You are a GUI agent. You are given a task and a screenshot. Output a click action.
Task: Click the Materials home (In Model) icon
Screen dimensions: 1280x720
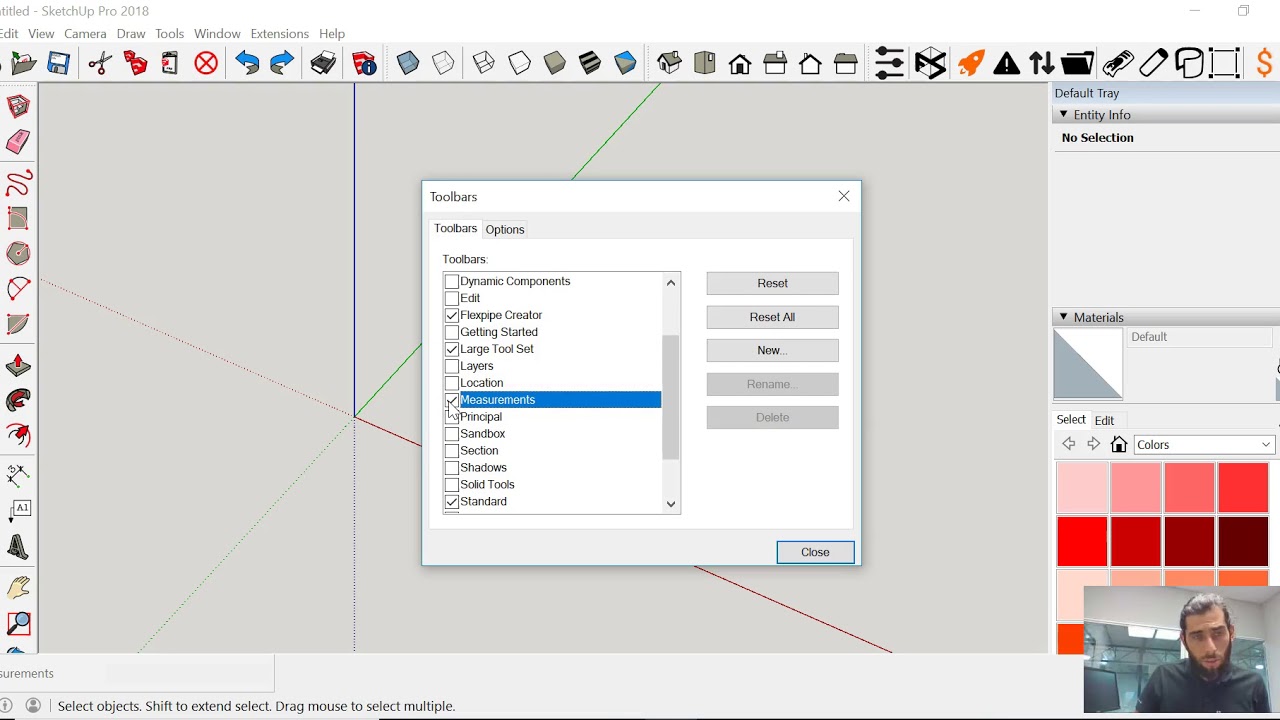[x=1119, y=445]
